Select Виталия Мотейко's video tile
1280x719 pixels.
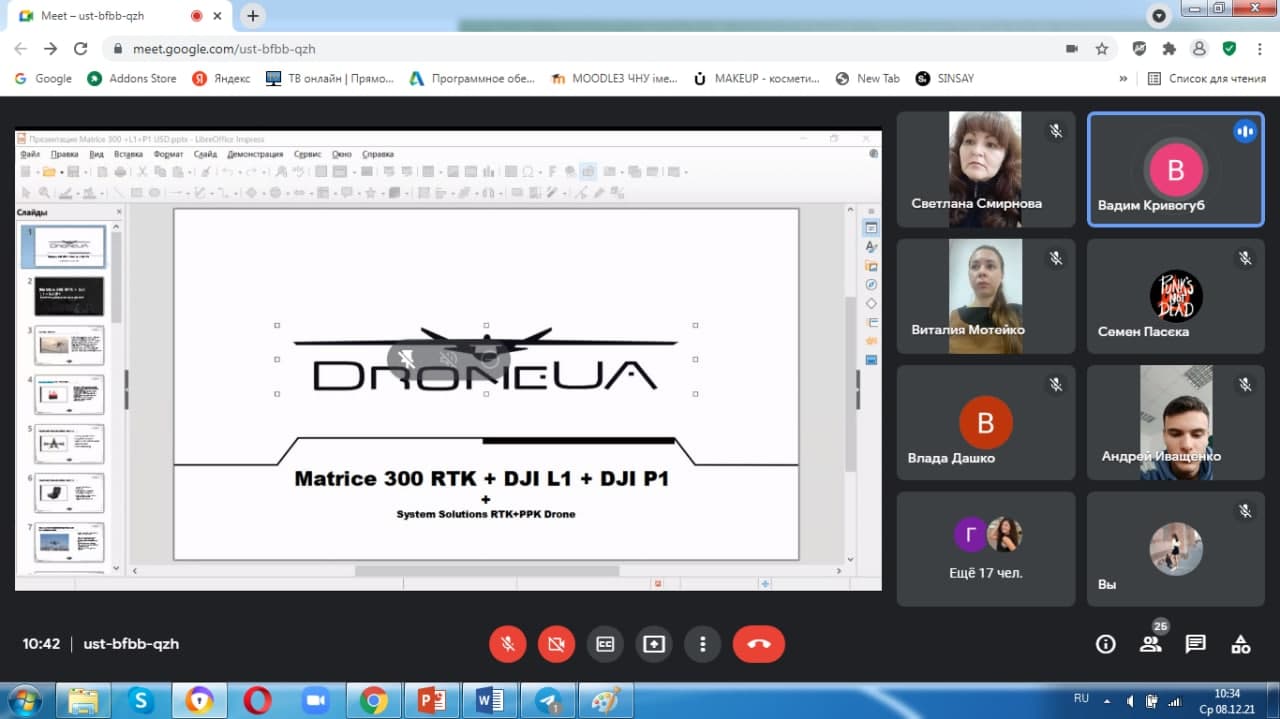(986, 296)
